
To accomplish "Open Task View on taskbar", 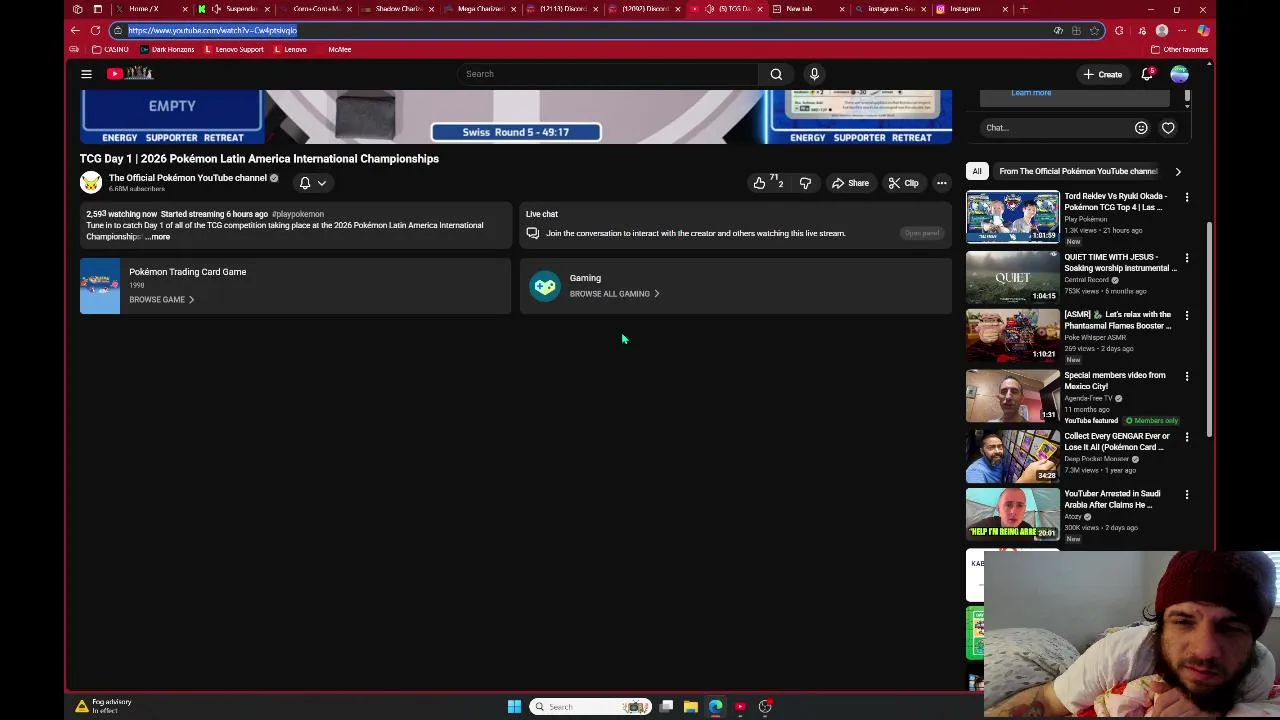I will coord(666,707).
